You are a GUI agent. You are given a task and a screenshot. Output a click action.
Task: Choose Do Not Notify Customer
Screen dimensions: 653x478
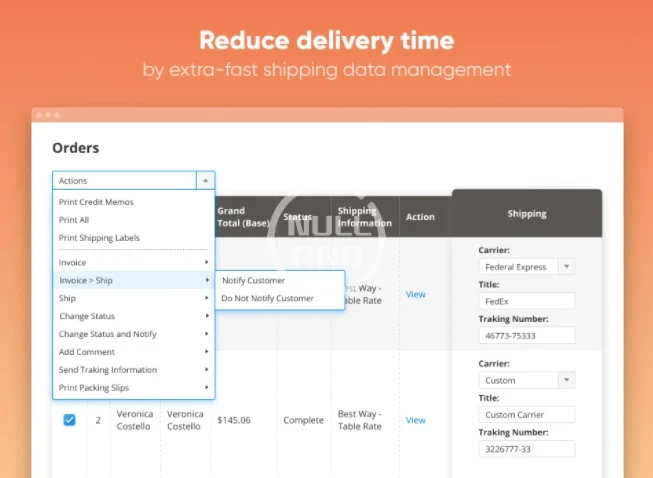click(267, 298)
